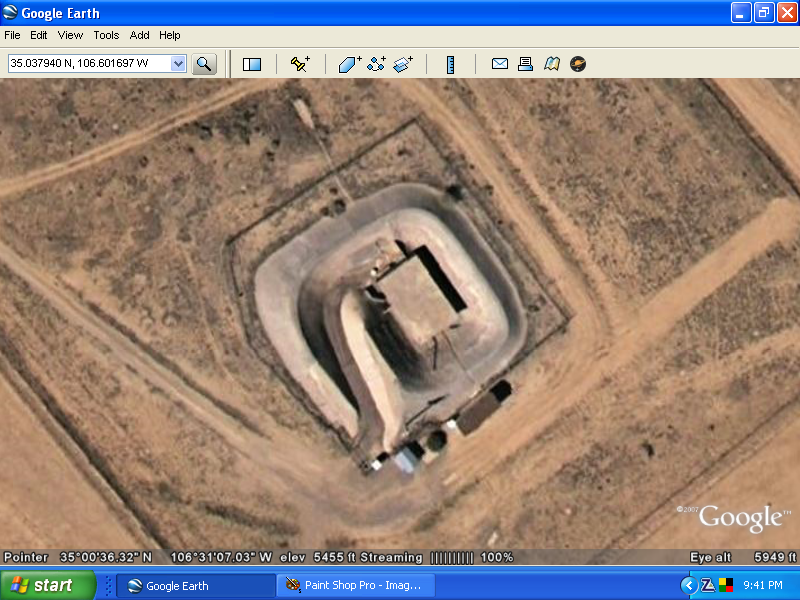Expand the search coordinates dropdown arrow

tap(178, 64)
